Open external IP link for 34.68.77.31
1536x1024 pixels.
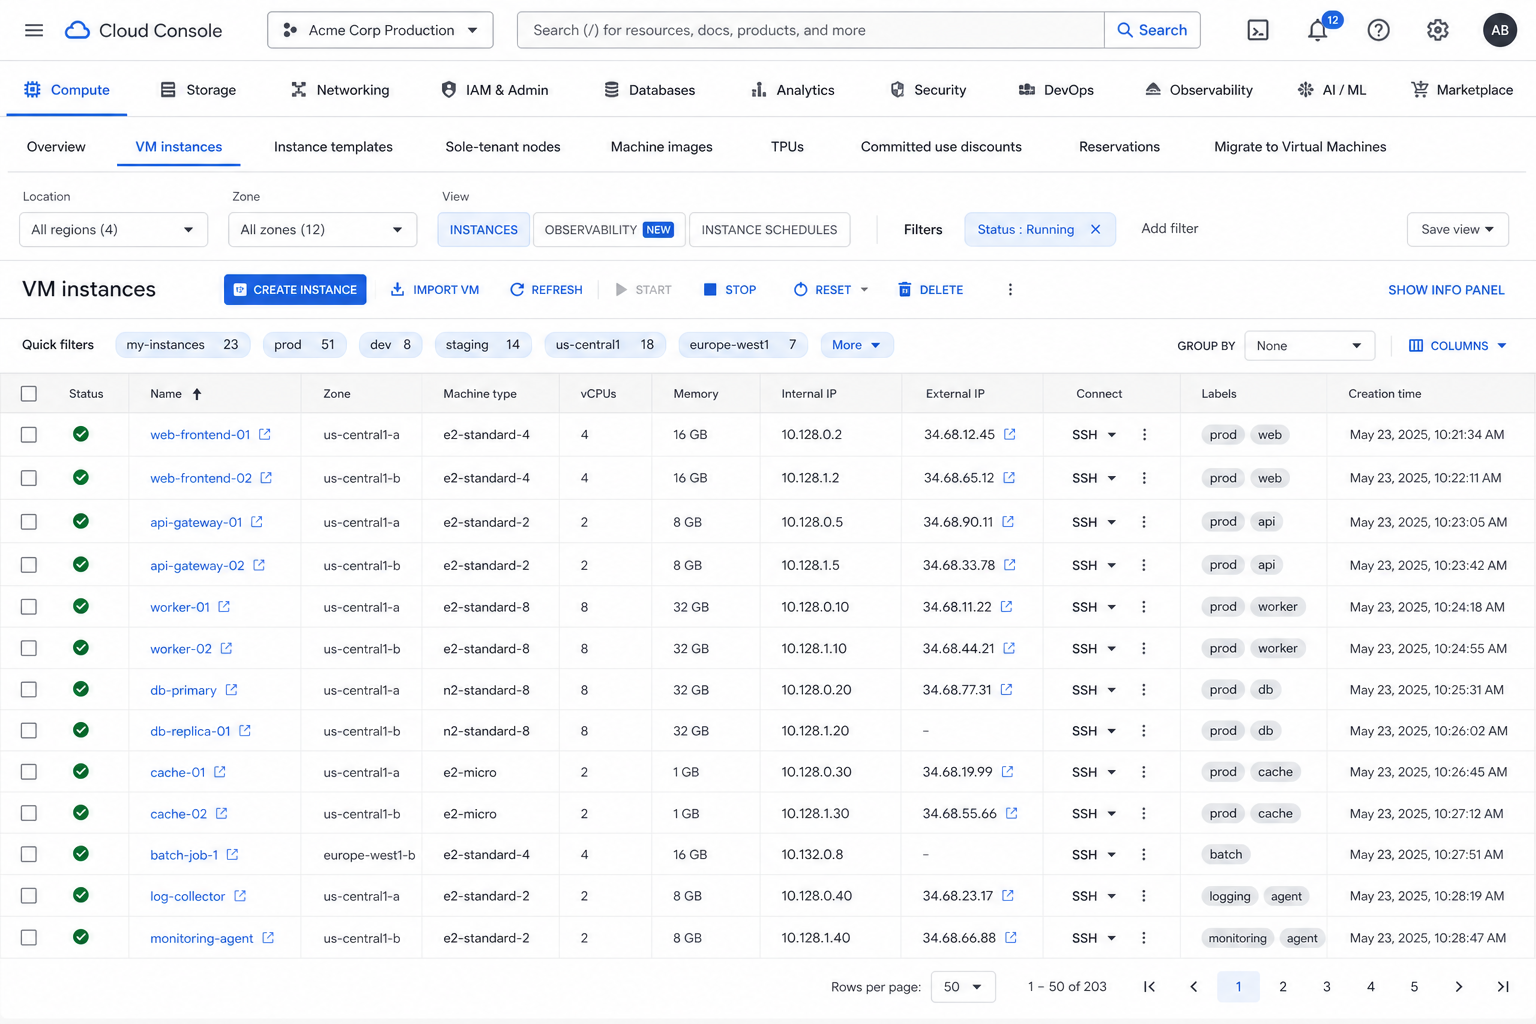pyautogui.click(x=1007, y=690)
